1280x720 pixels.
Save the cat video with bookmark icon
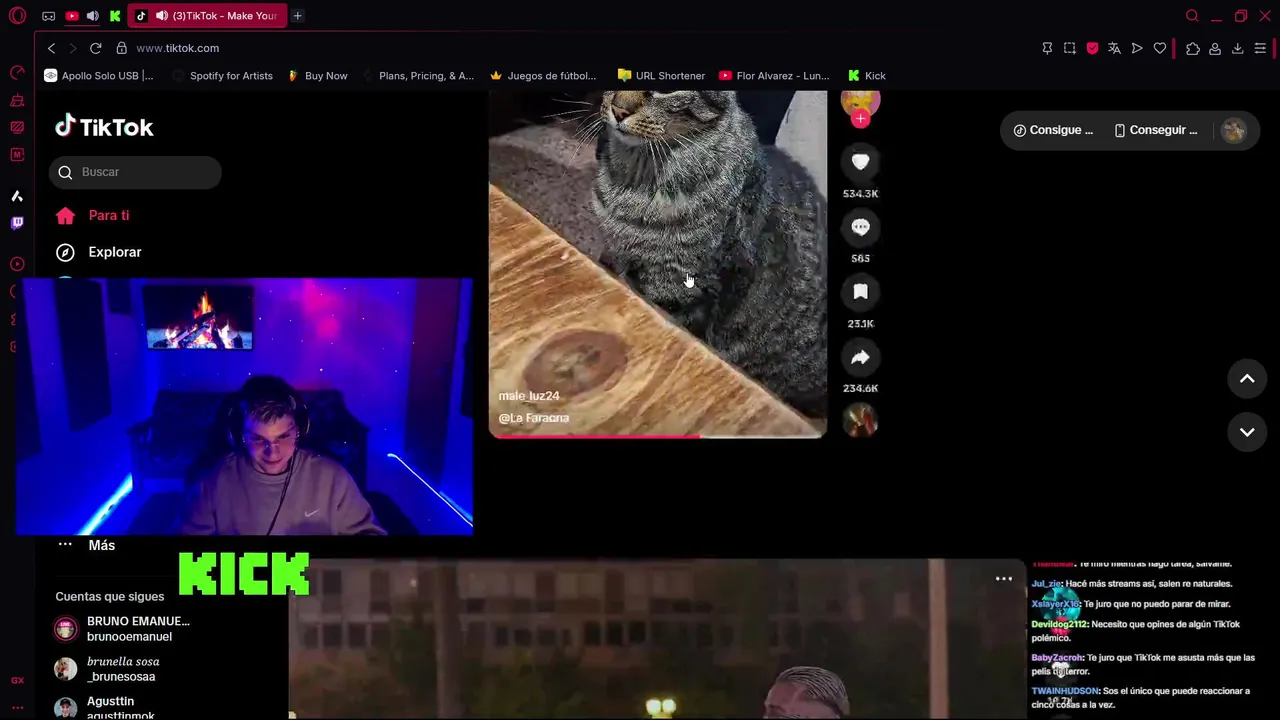click(860, 292)
